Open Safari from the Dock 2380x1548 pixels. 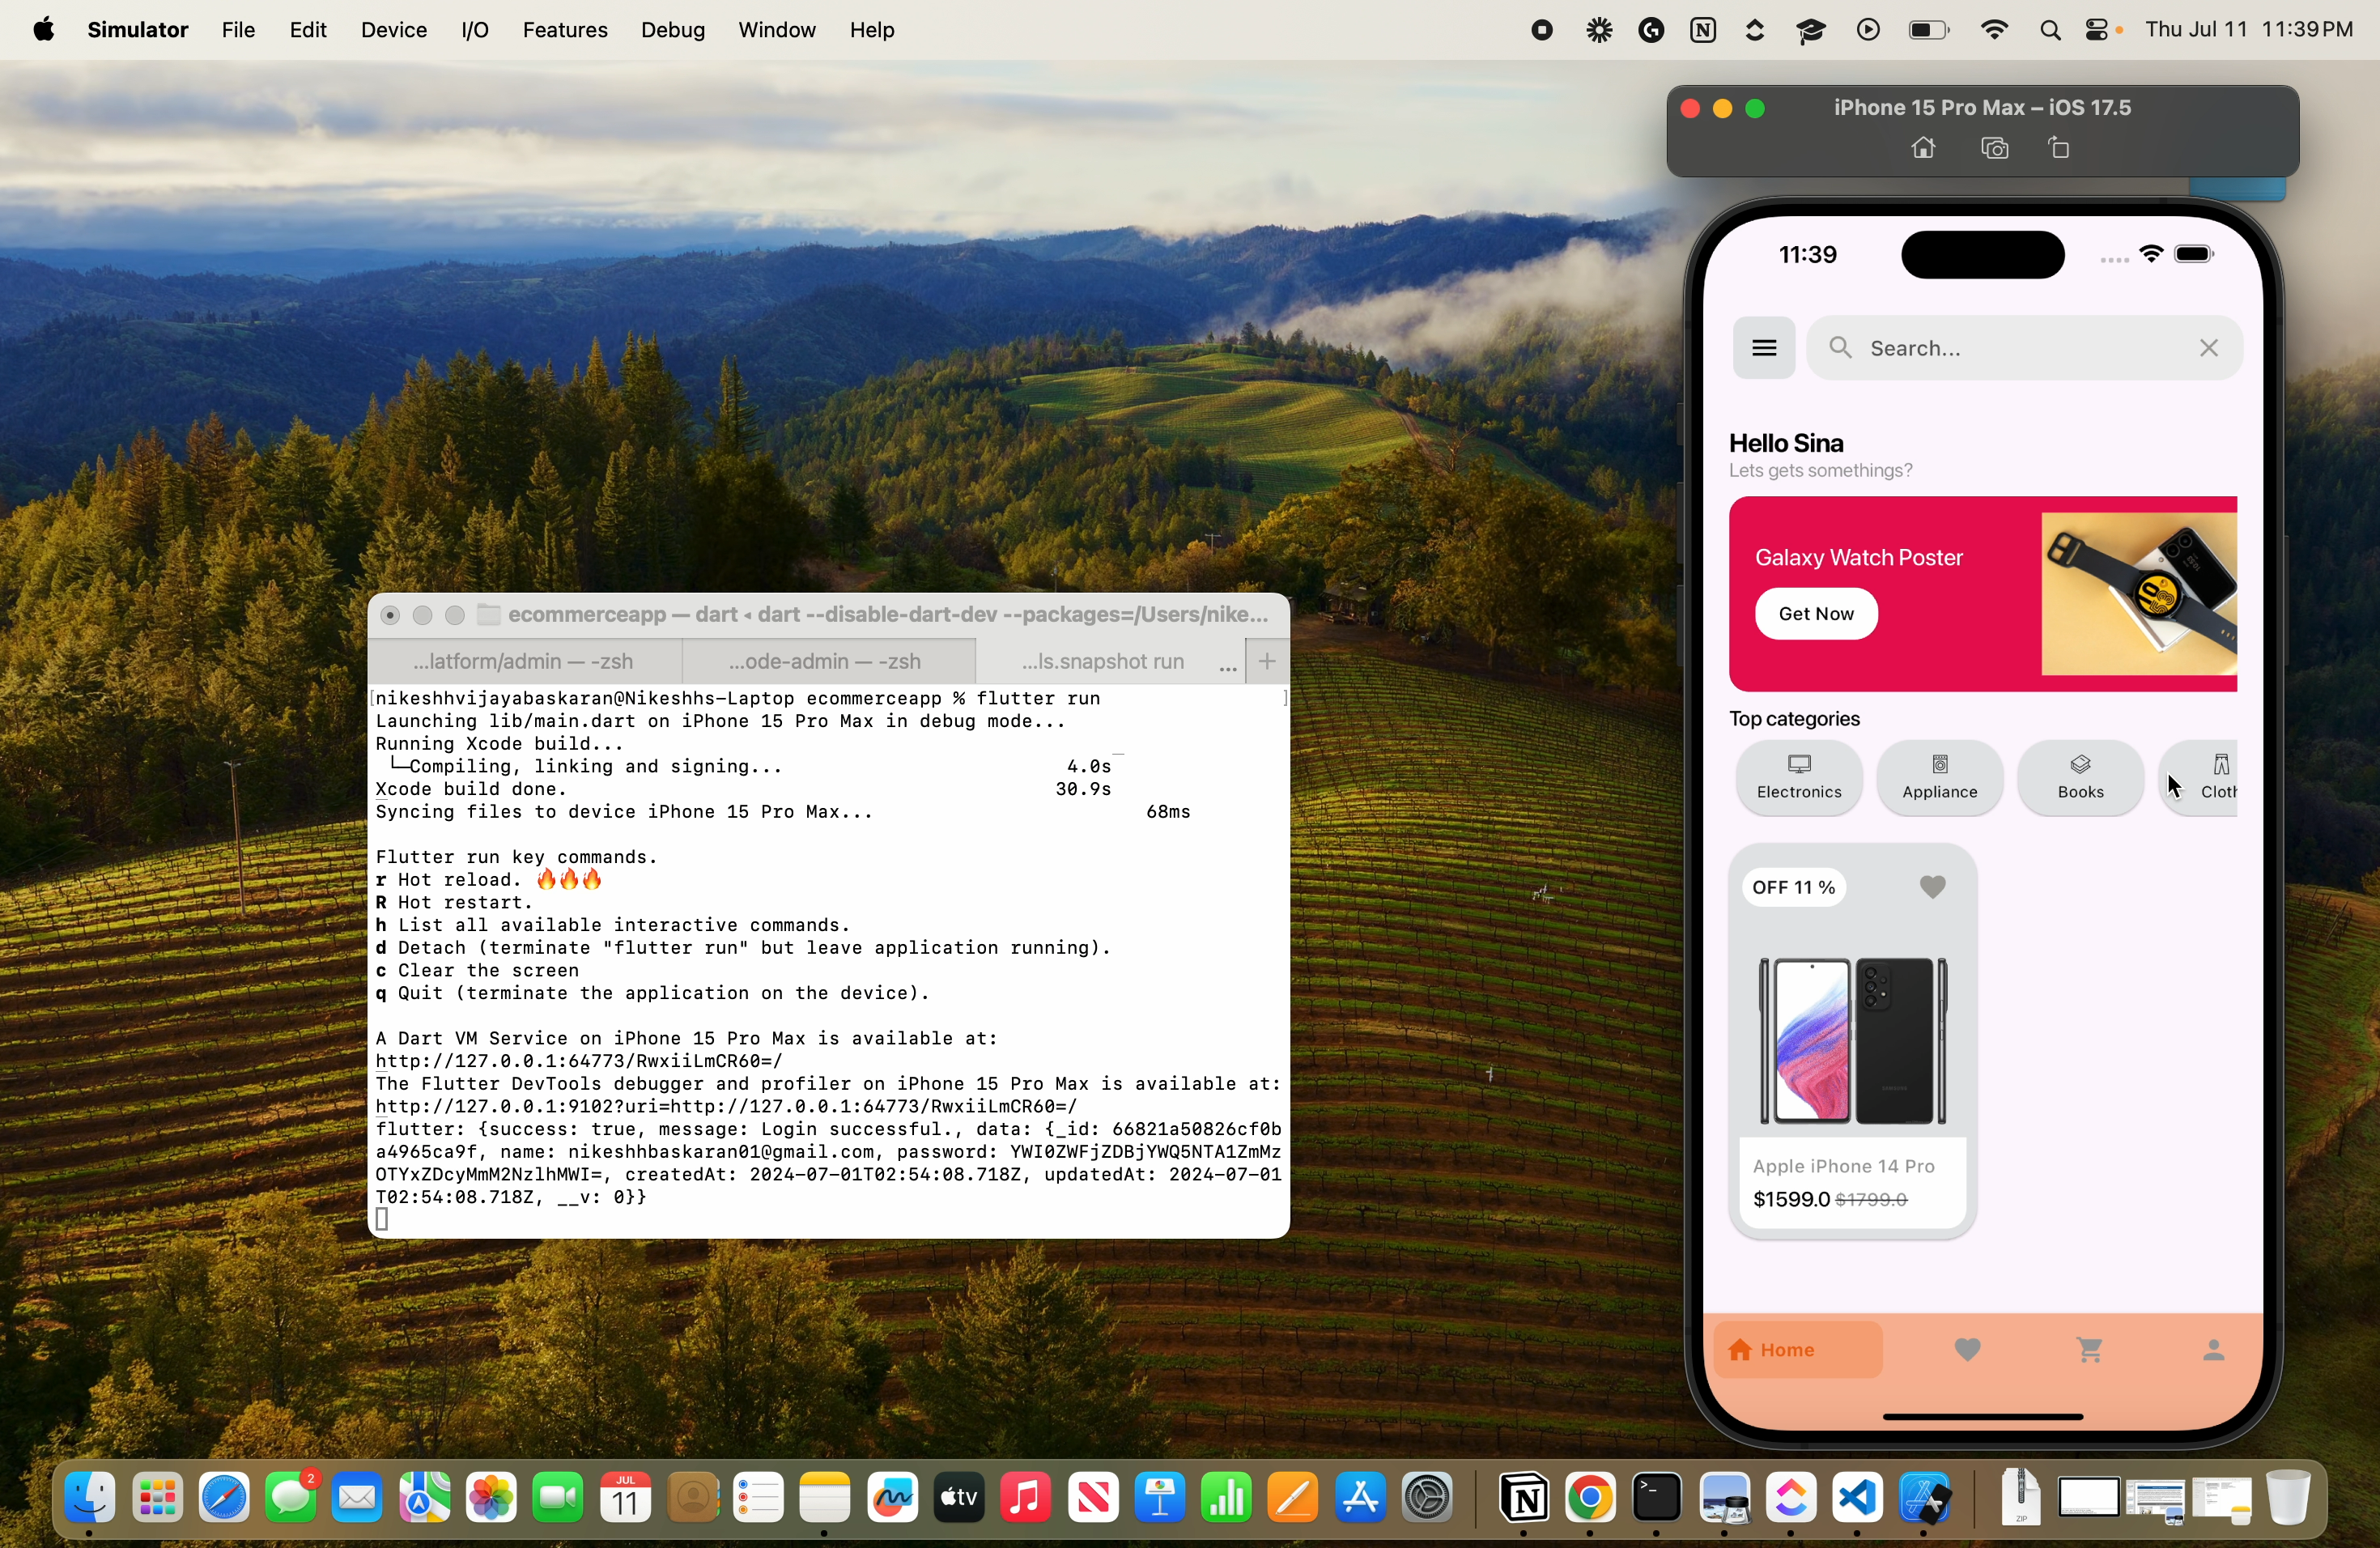point(224,1497)
